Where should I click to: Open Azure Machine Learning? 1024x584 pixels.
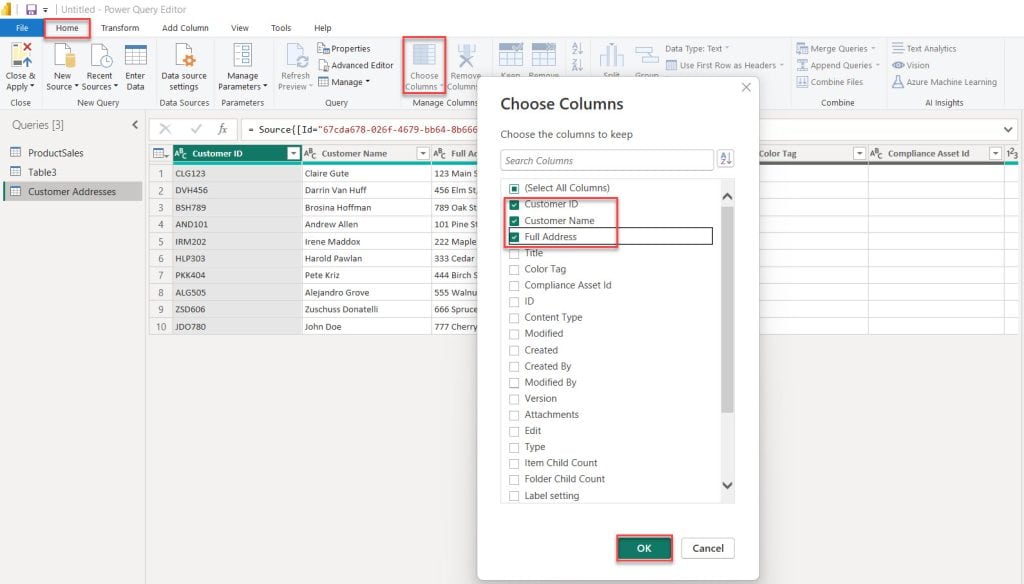(x=944, y=82)
